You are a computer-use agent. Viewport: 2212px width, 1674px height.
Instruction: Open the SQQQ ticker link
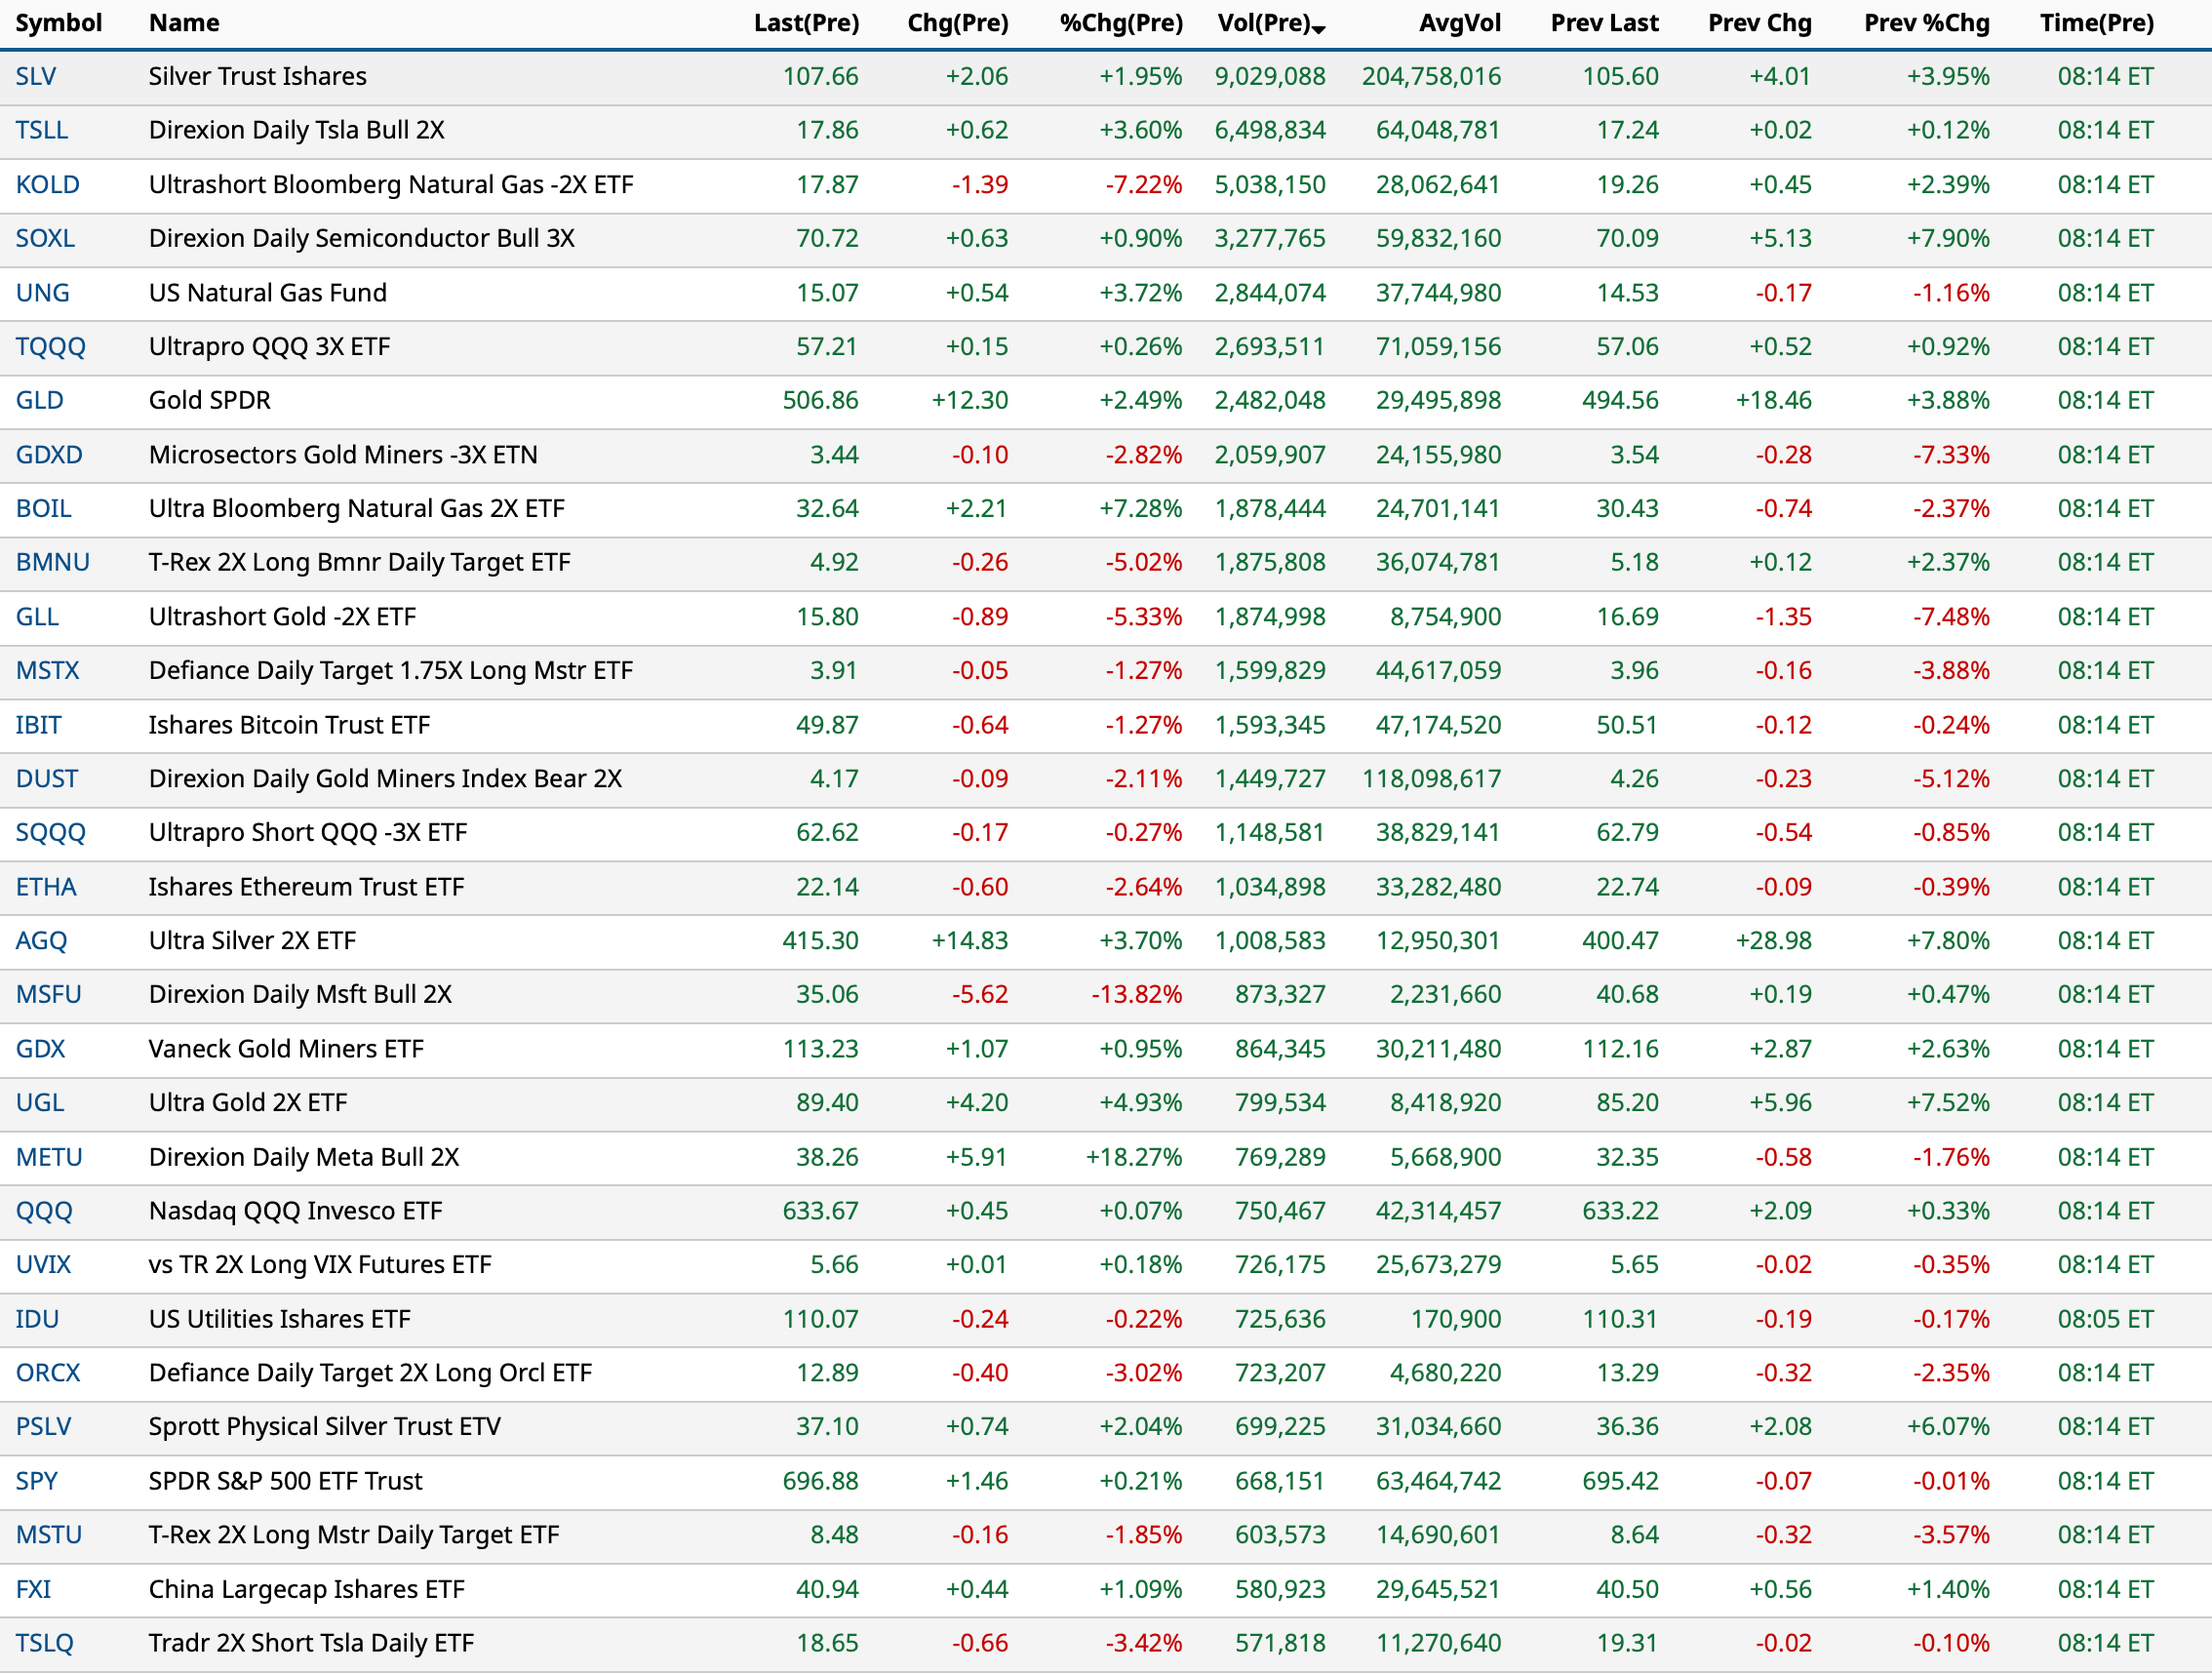coord(50,833)
